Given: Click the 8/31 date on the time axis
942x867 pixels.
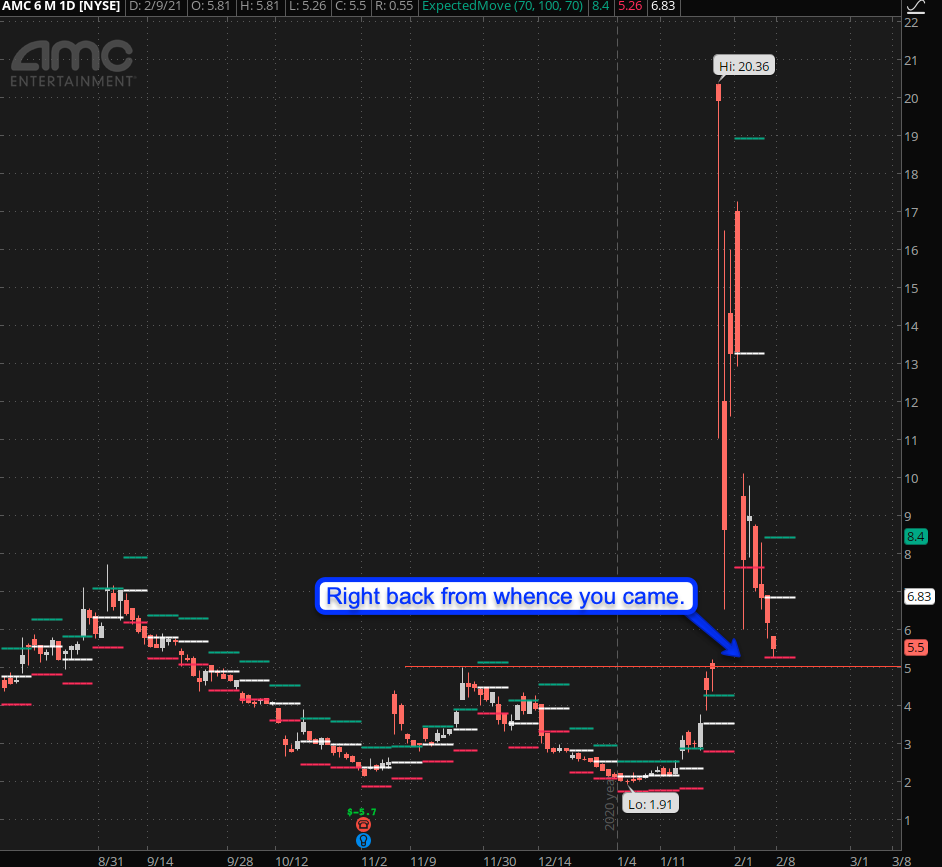Looking at the screenshot, I should [x=111, y=860].
